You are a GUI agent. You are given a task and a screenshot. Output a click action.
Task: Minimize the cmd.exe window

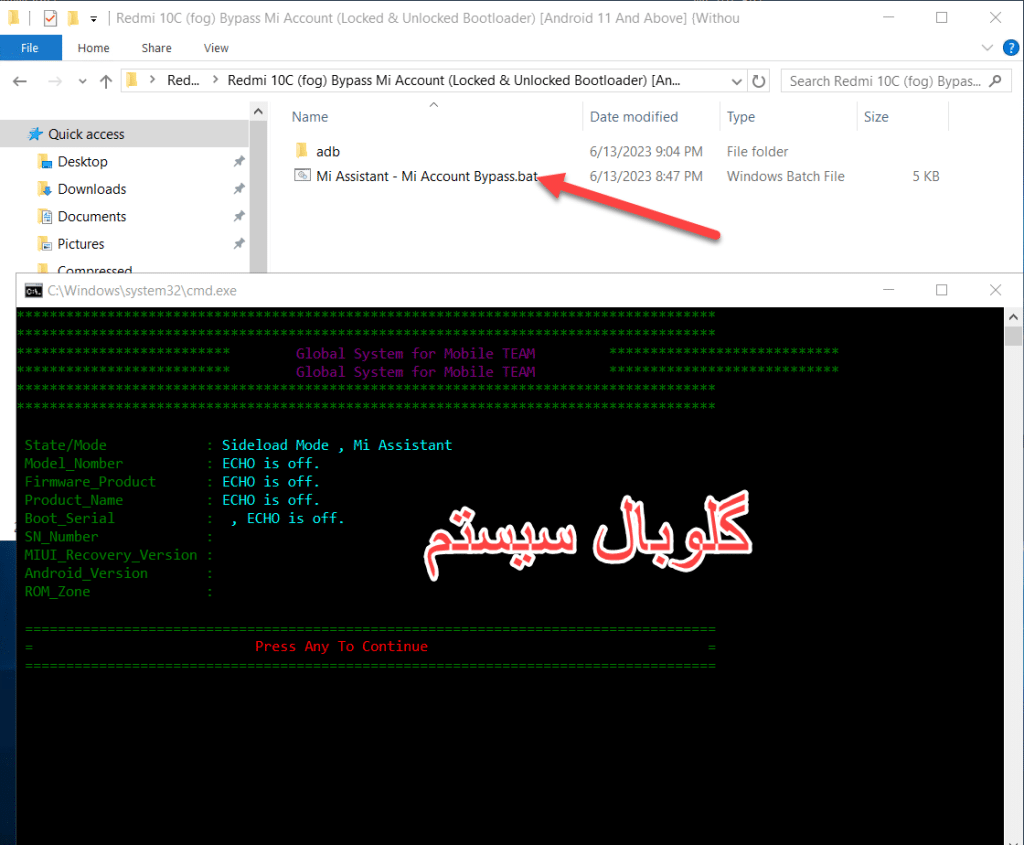[888, 290]
